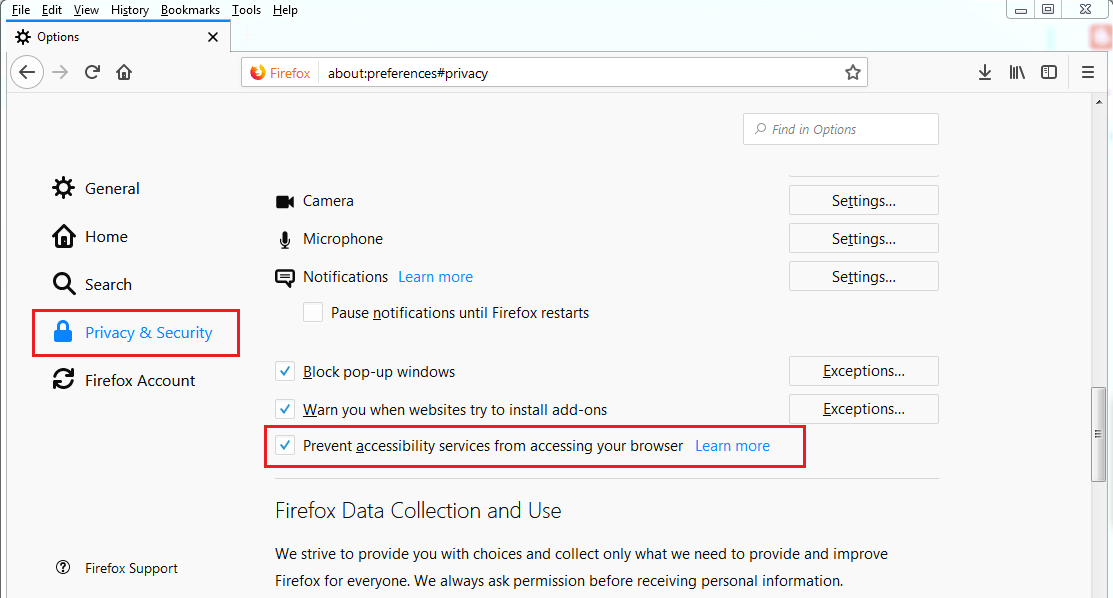Screen dimensions: 1113x598
Task: Reload the current page
Action: (x=92, y=72)
